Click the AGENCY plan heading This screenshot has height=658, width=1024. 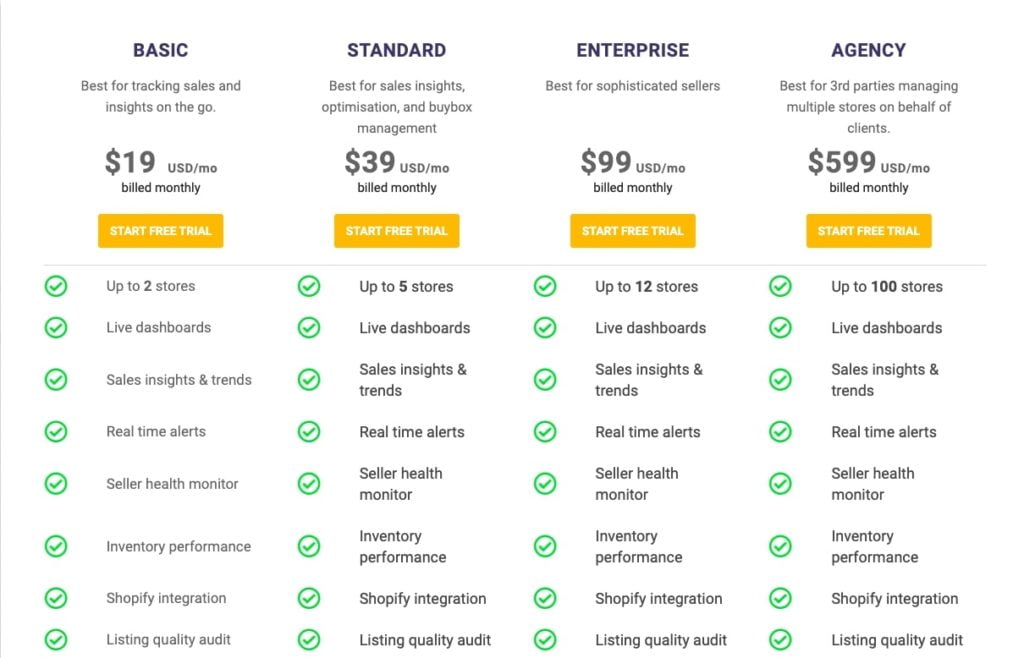click(869, 50)
